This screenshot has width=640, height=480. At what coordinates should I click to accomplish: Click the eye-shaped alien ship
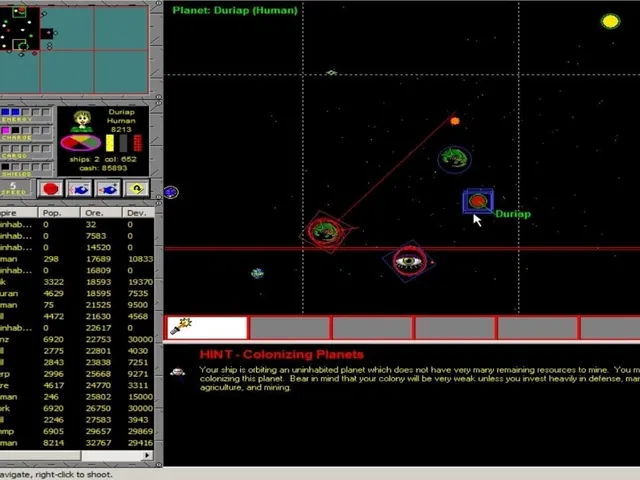tap(409, 261)
